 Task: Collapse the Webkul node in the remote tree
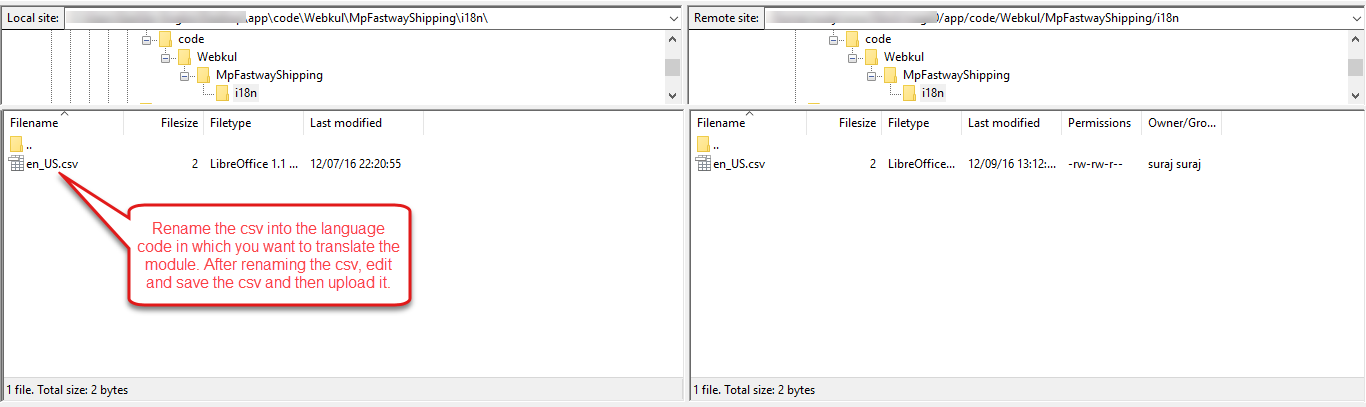(852, 57)
